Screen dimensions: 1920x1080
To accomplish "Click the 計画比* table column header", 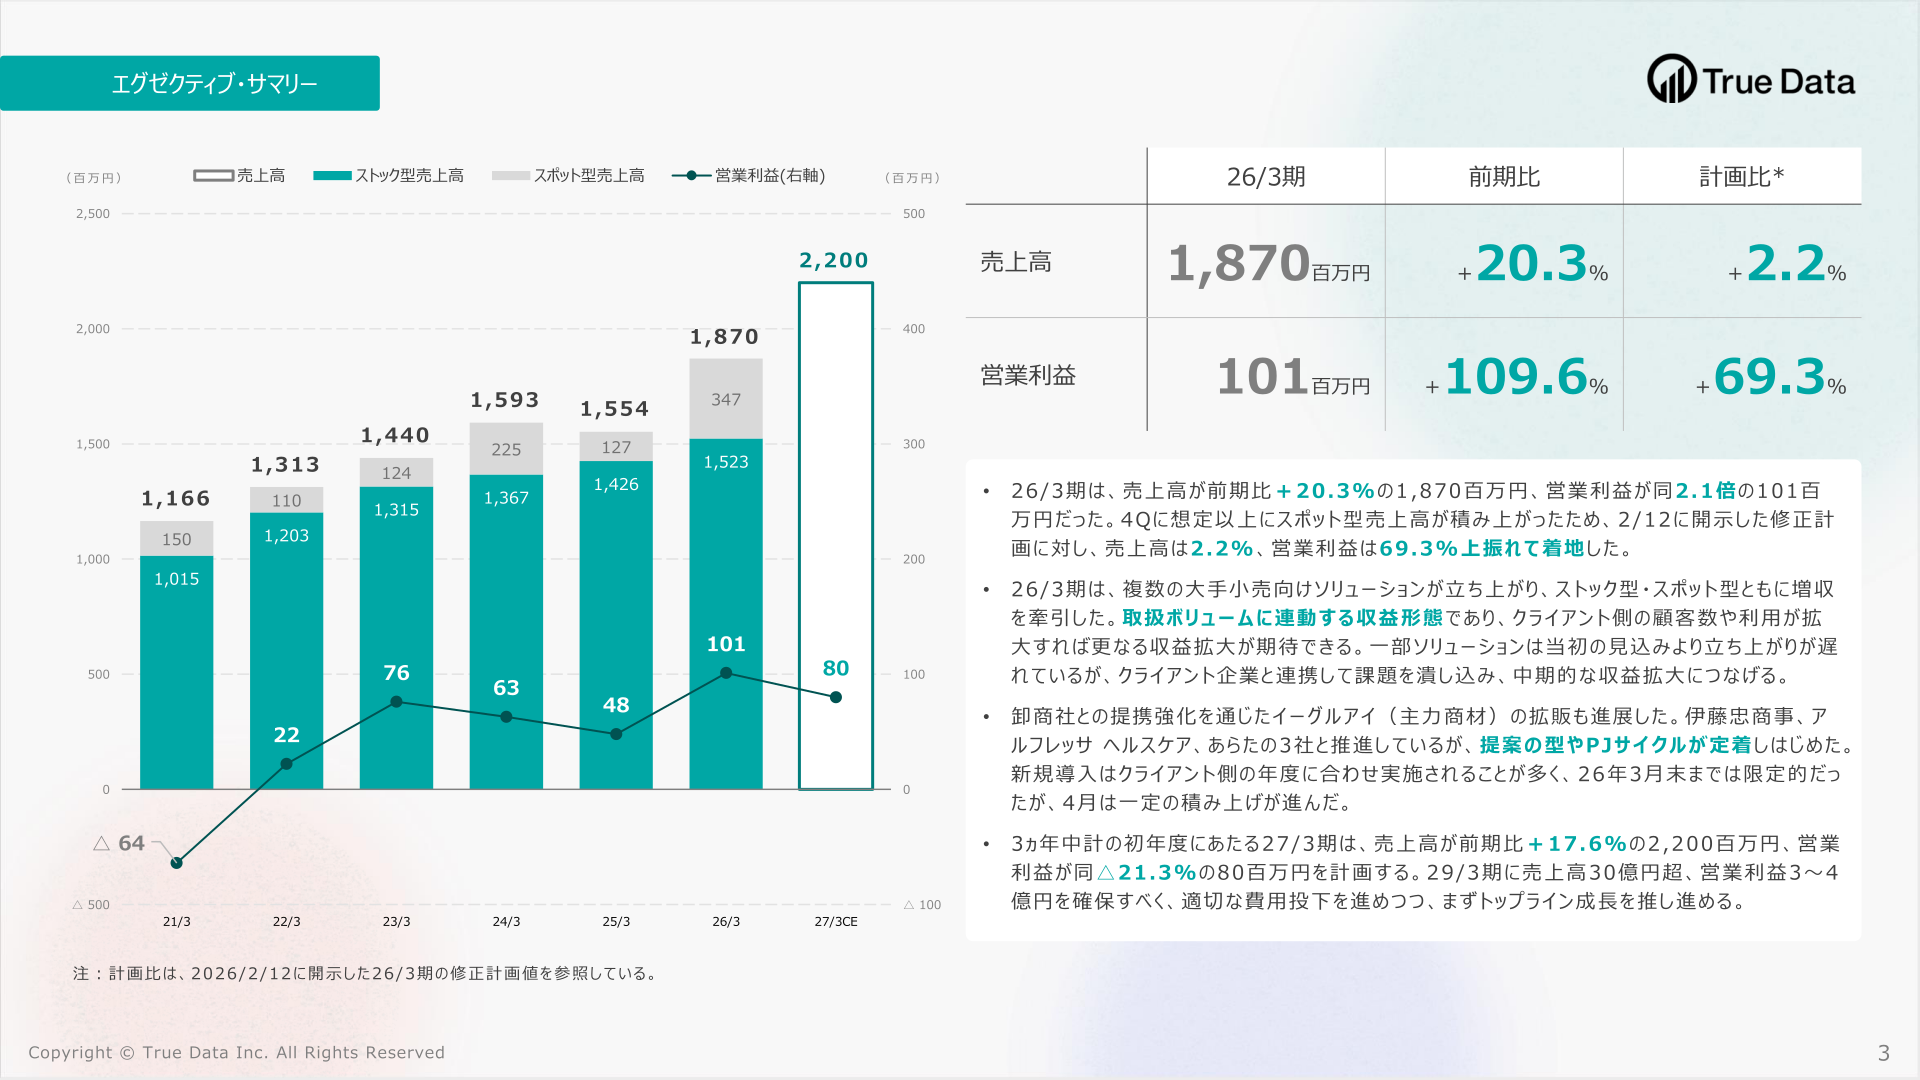I will click(x=1742, y=177).
